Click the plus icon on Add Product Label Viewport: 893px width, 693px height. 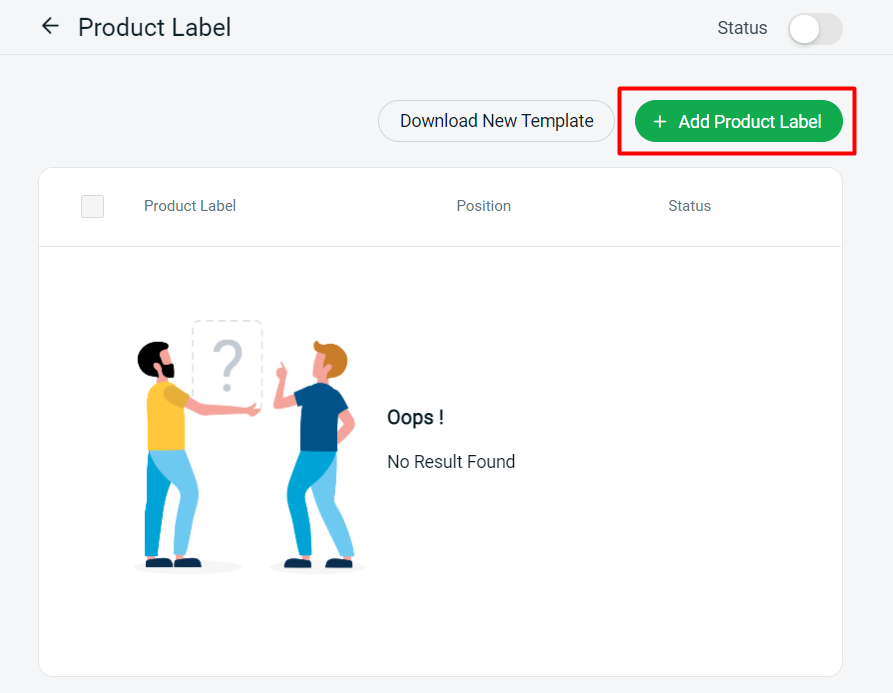point(659,121)
